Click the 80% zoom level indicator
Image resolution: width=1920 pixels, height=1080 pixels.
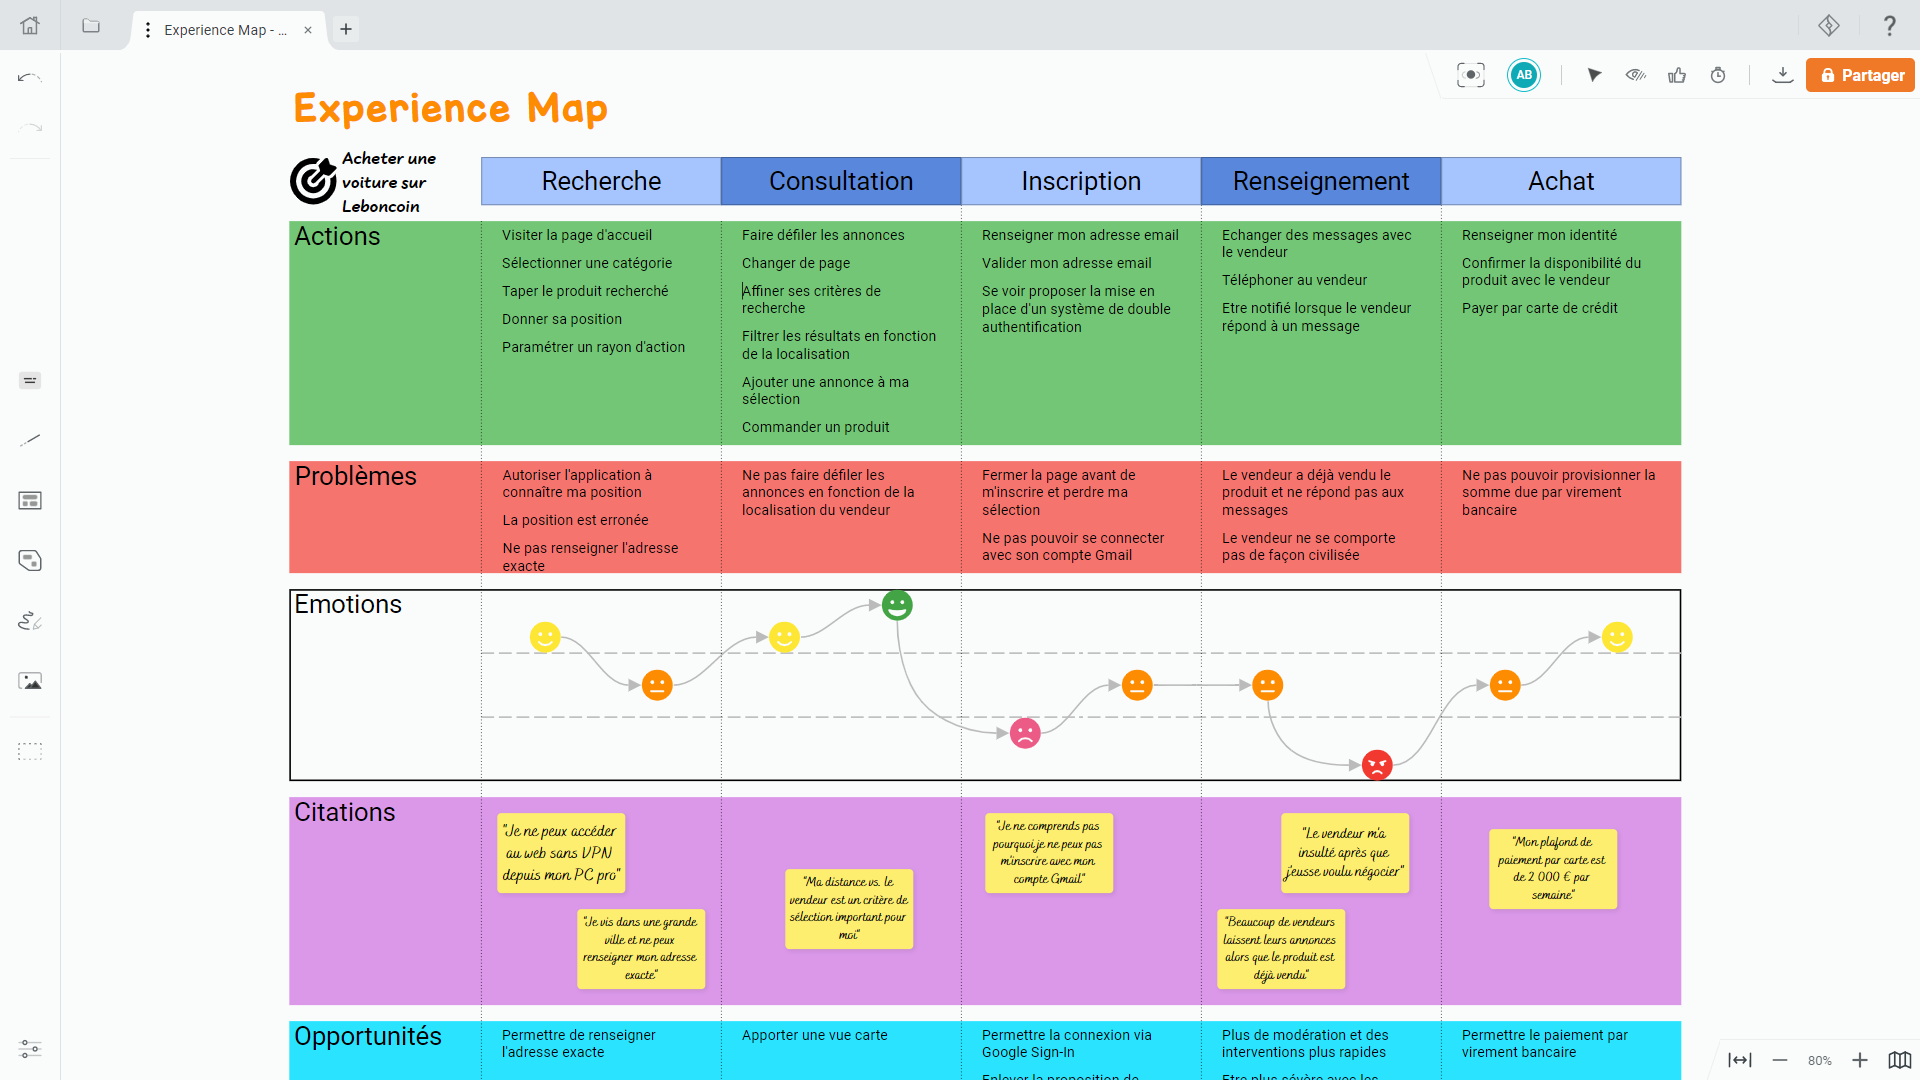(1820, 1061)
